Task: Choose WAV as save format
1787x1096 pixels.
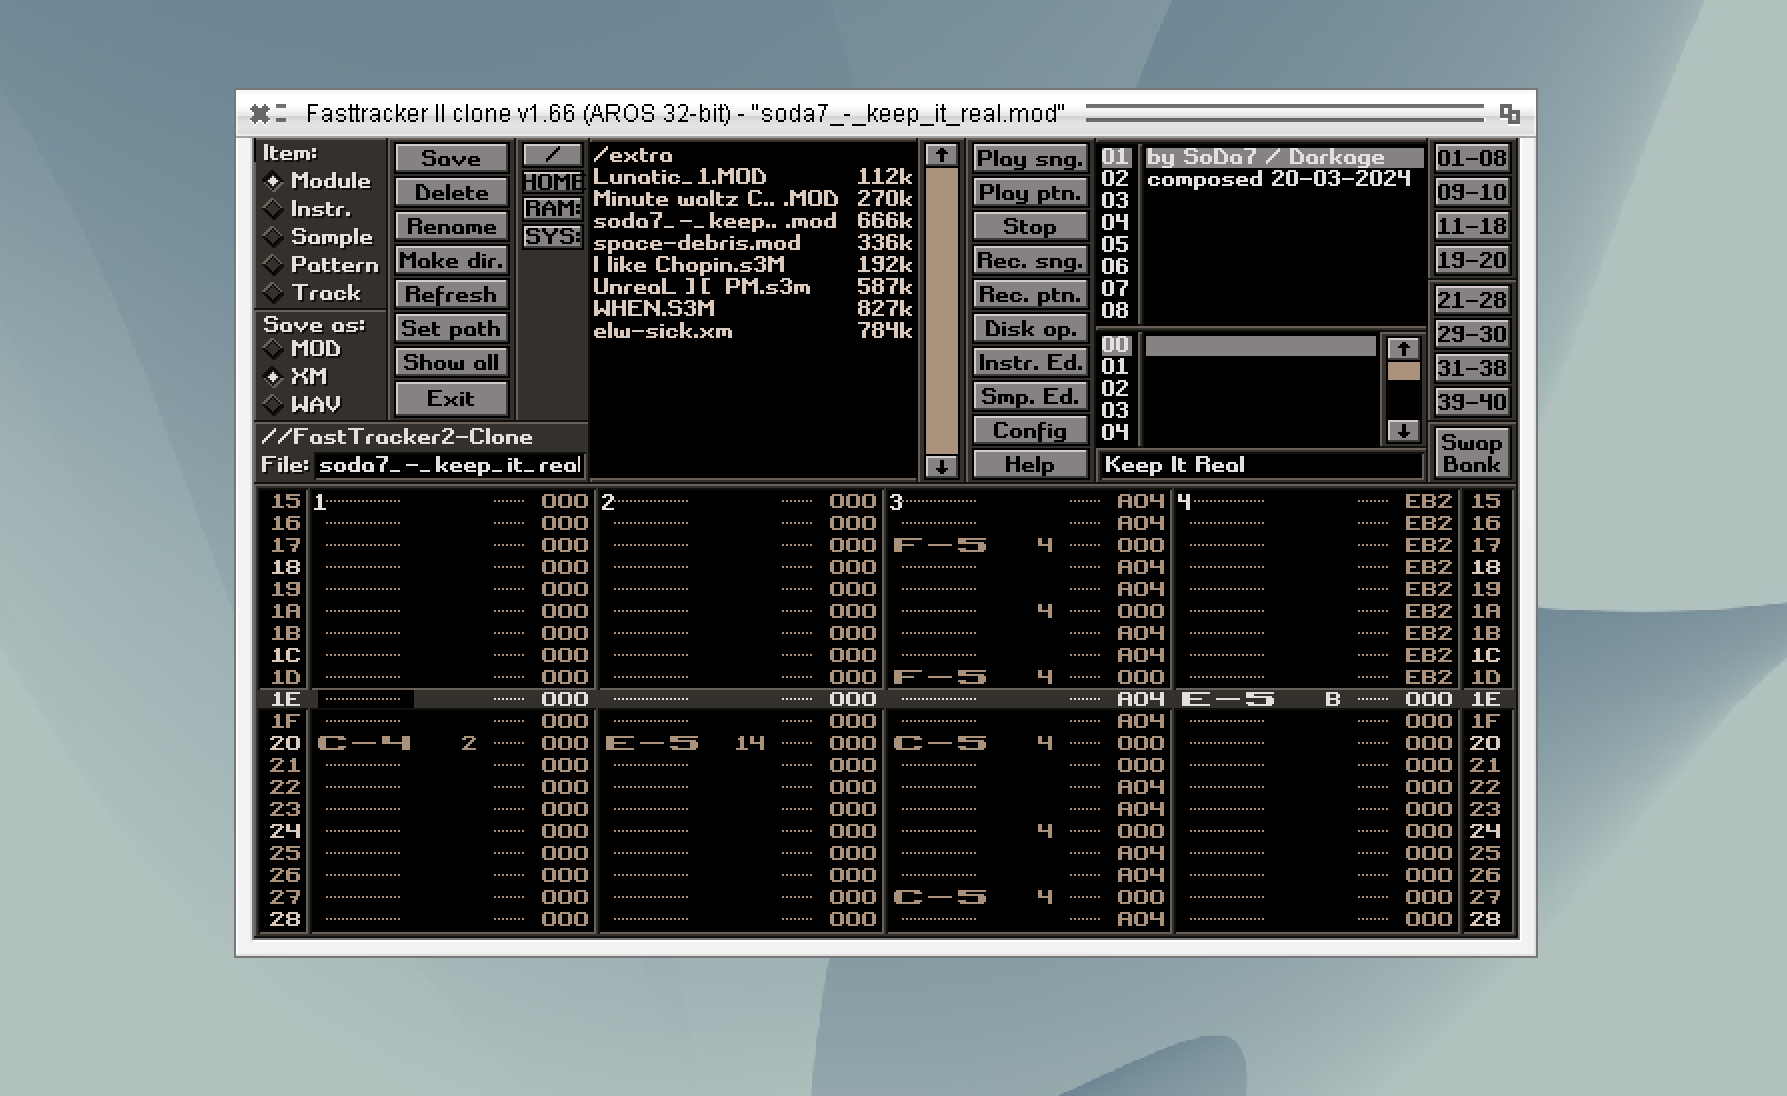Action: pyautogui.click(x=273, y=405)
